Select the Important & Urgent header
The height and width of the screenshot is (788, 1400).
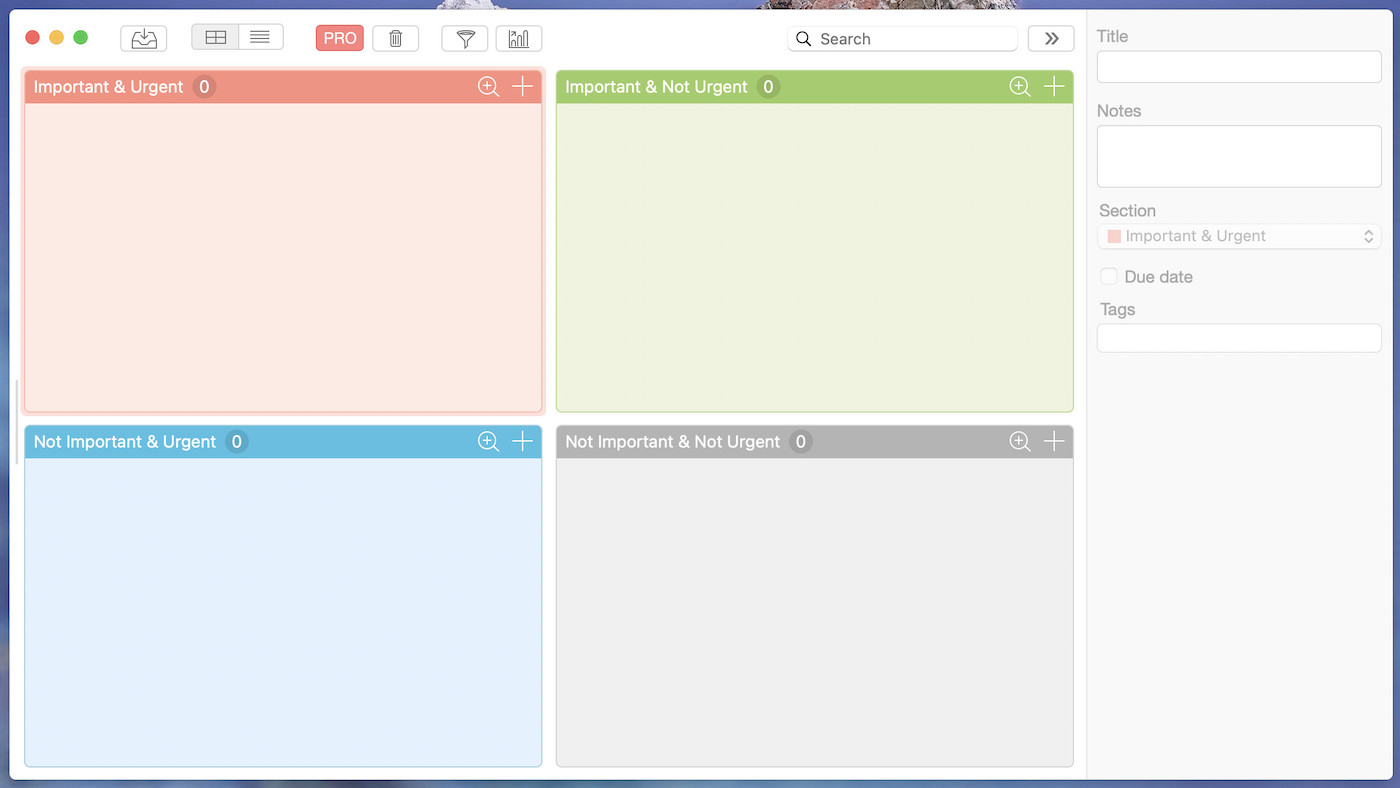(108, 86)
